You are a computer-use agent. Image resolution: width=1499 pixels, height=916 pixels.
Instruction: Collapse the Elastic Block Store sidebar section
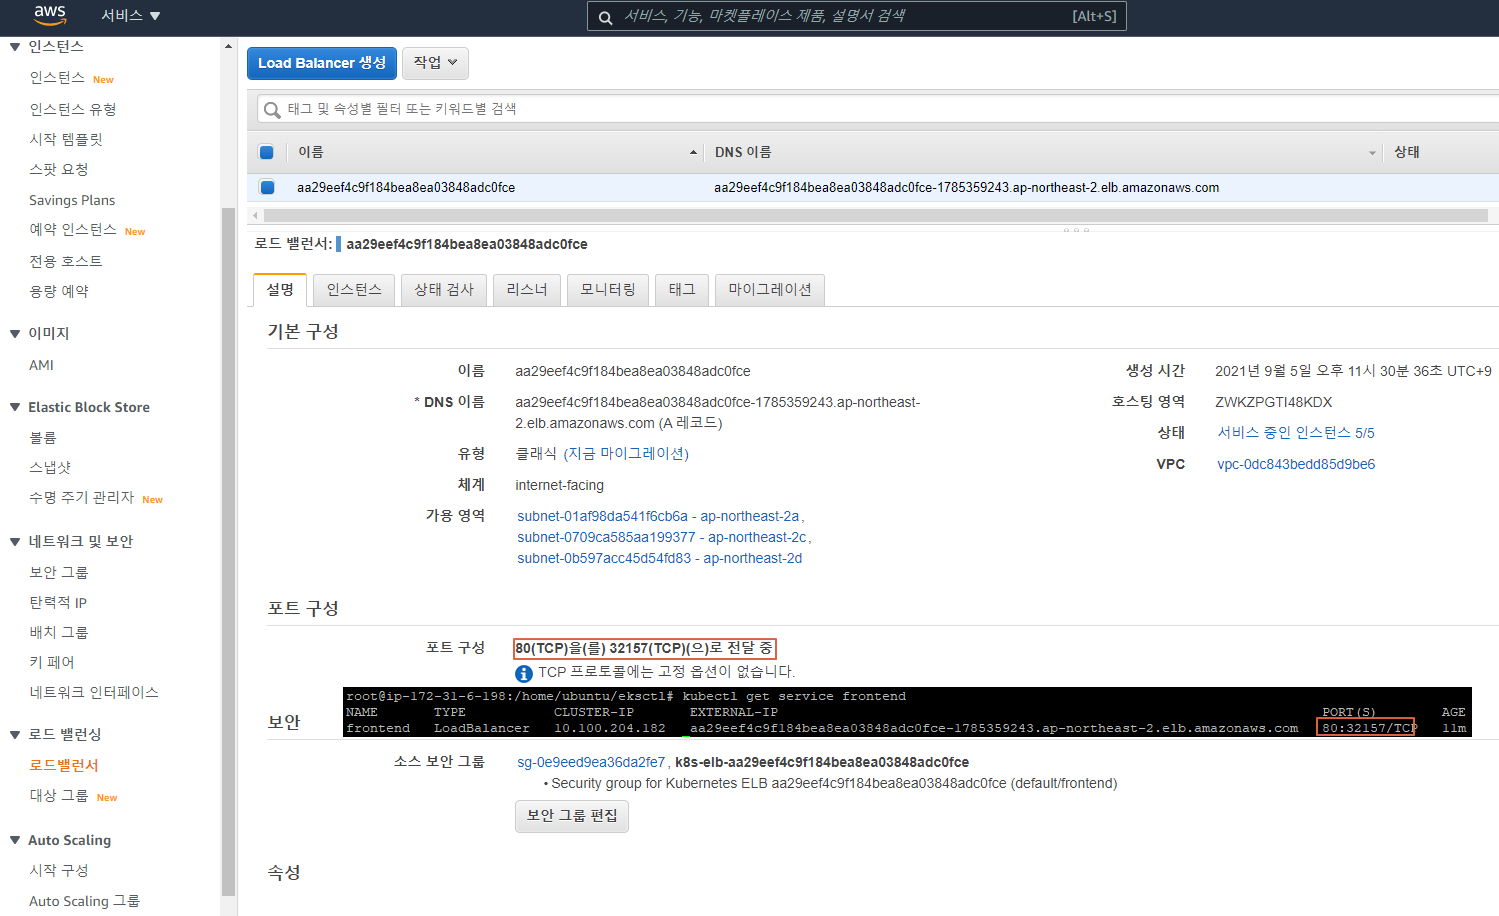pyautogui.click(x=15, y=408)
